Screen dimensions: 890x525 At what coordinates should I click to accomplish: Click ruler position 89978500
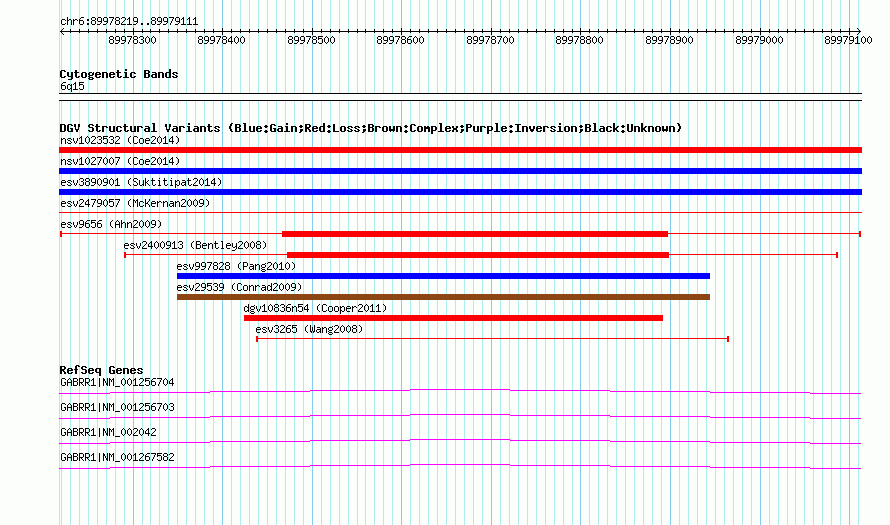(x=312, y=40)
